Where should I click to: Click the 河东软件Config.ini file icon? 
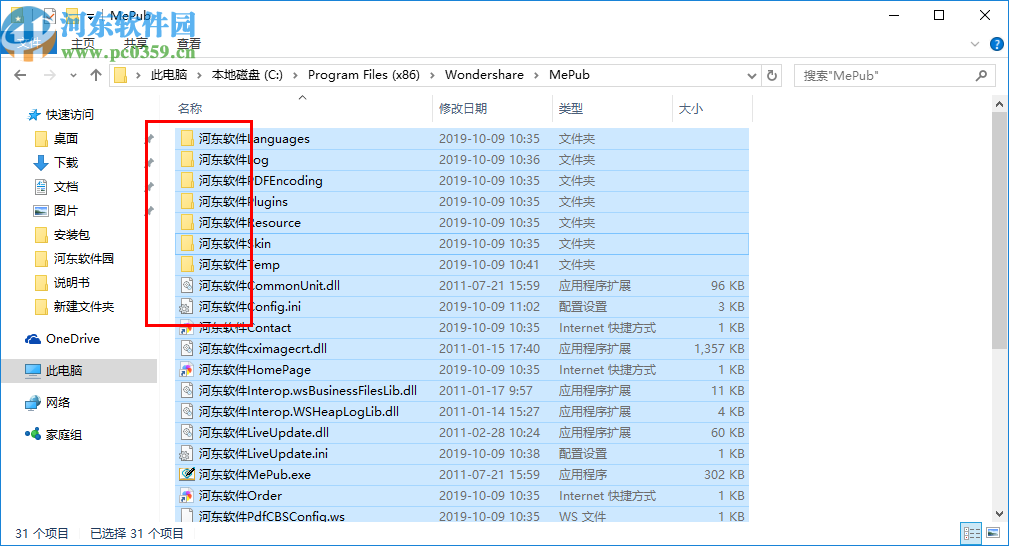[187, 306]
